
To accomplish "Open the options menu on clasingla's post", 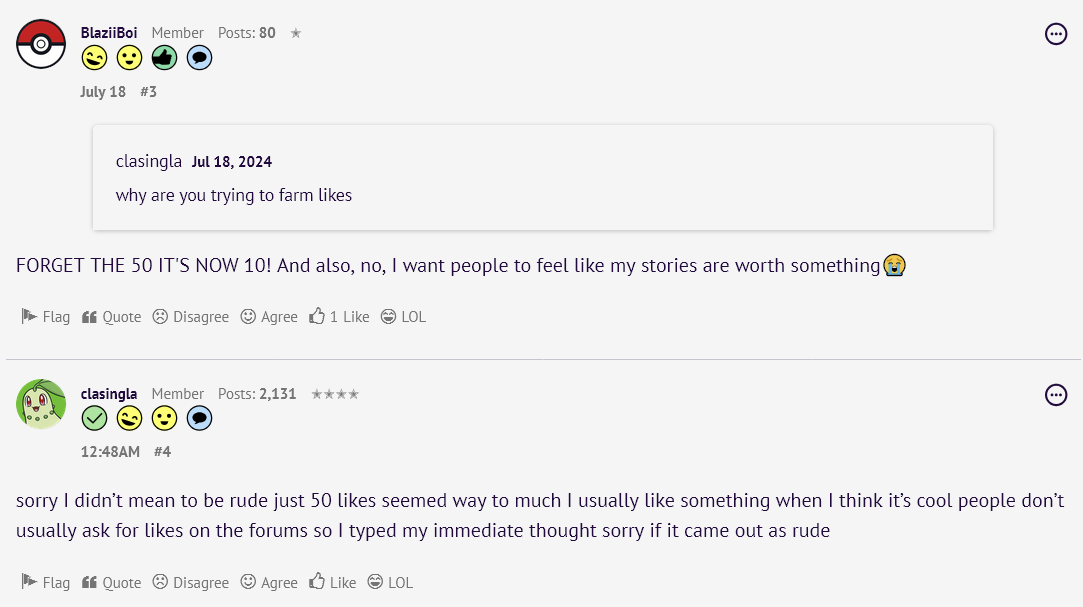I will [1055, 395].
